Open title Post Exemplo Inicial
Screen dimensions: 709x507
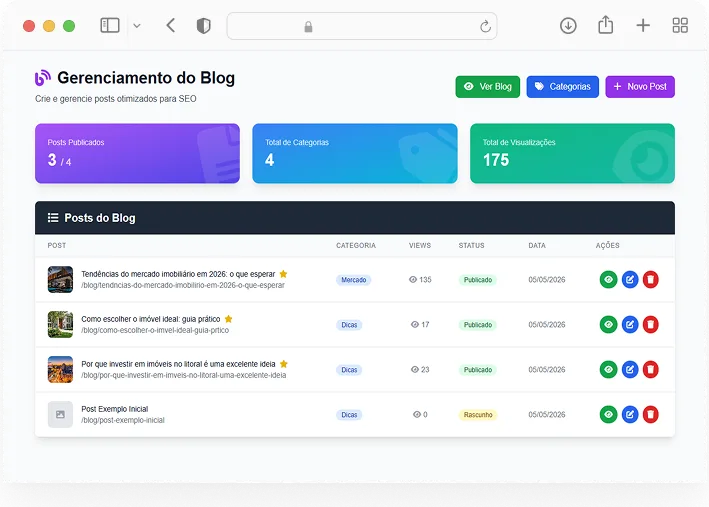pos(115,409)
